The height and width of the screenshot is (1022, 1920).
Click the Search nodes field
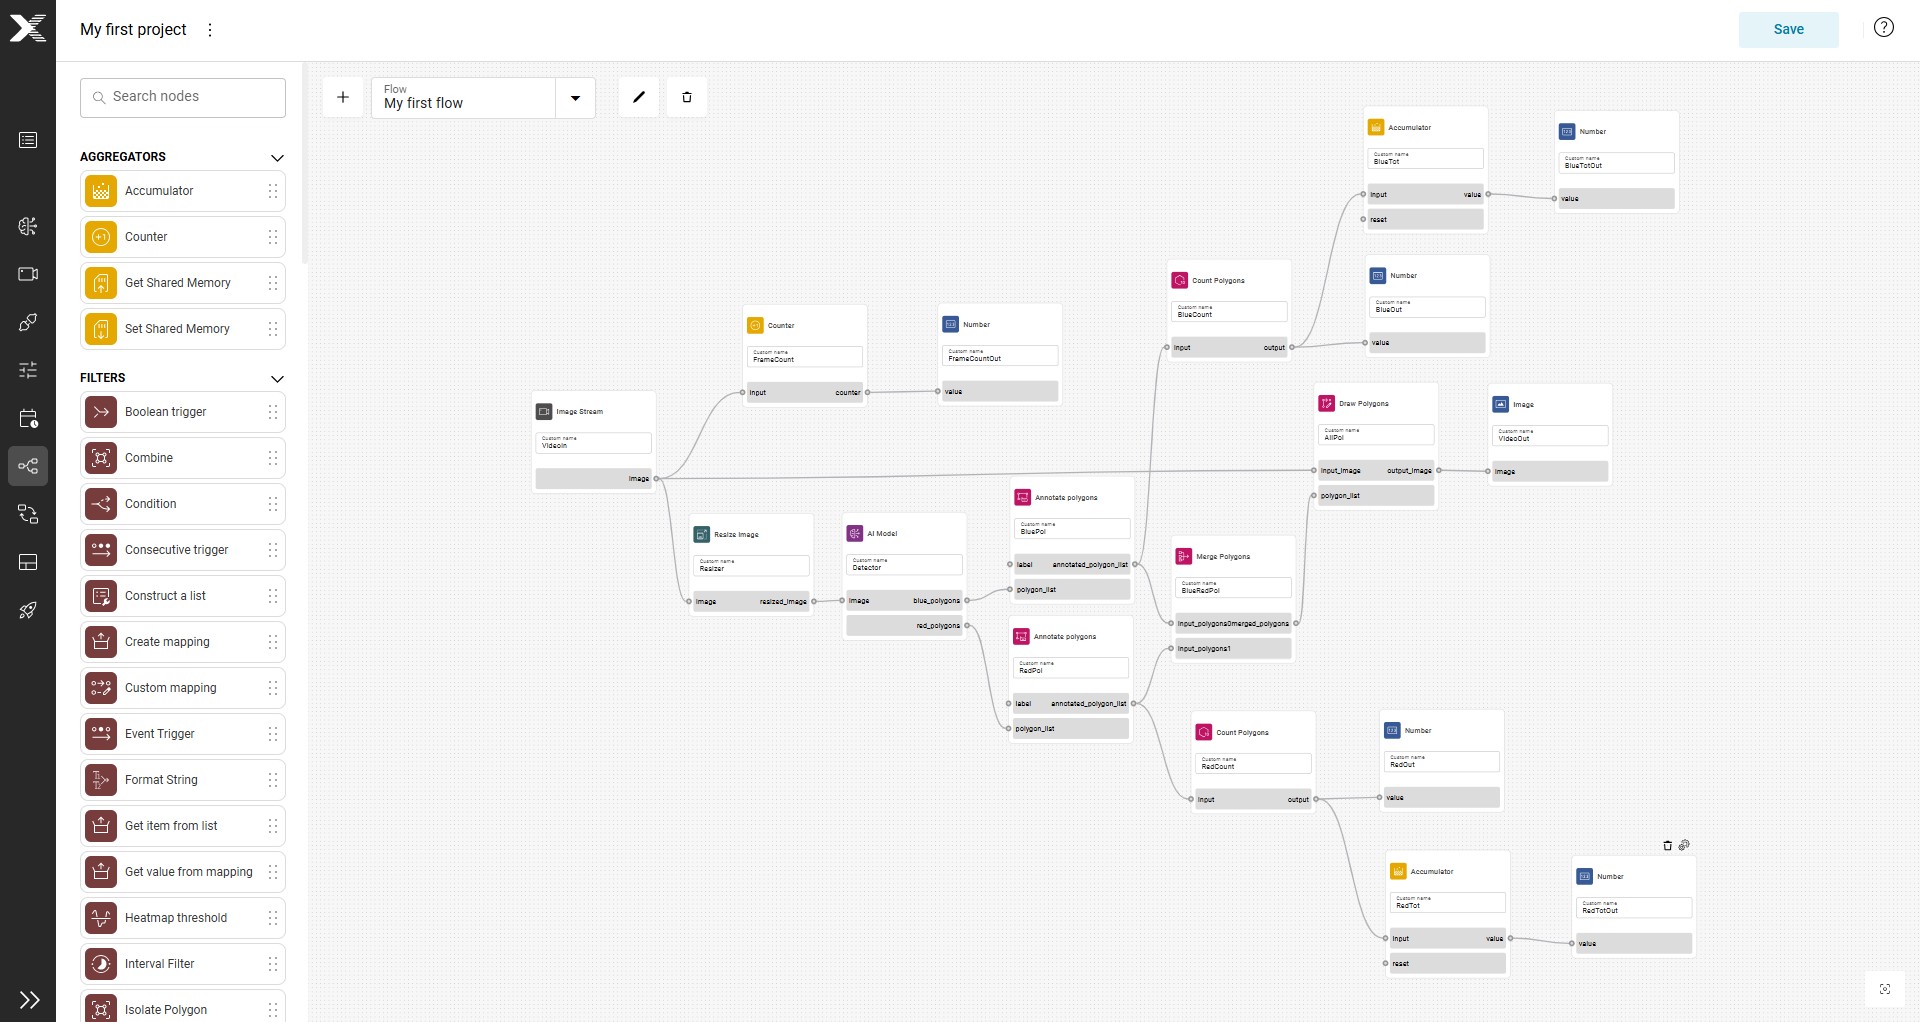[183, 97]
